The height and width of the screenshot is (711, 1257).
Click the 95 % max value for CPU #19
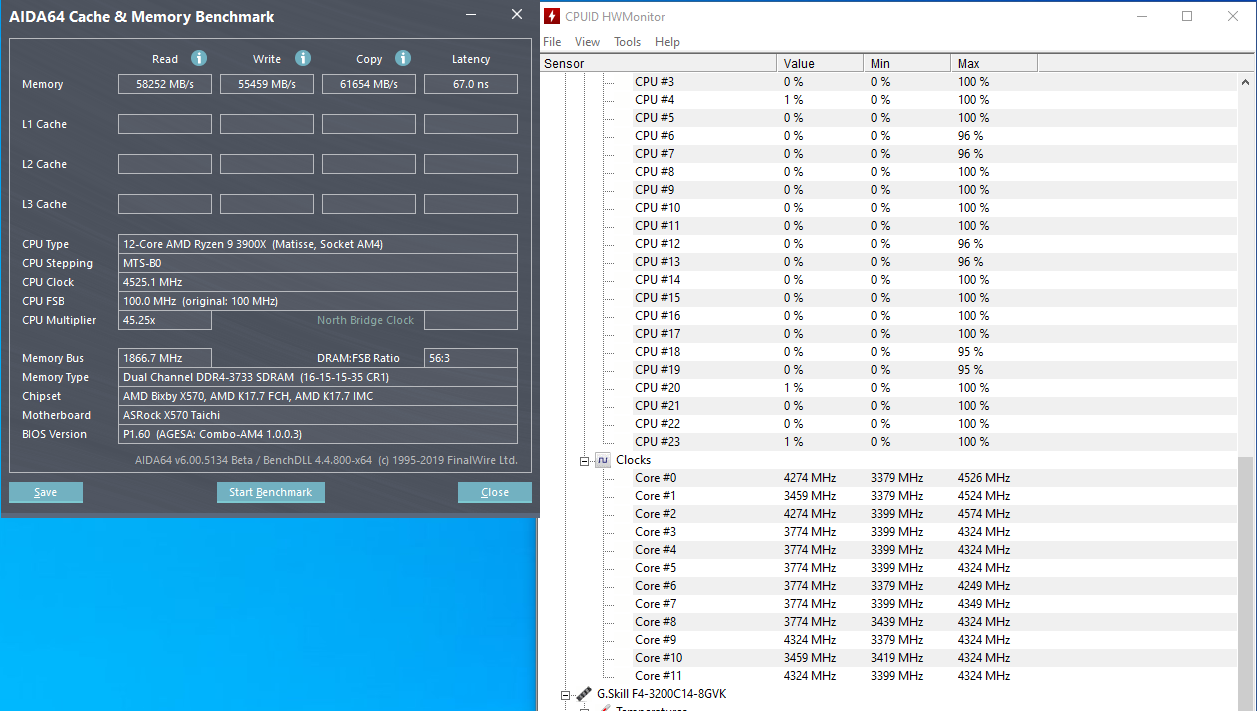[x=970, y=370]
